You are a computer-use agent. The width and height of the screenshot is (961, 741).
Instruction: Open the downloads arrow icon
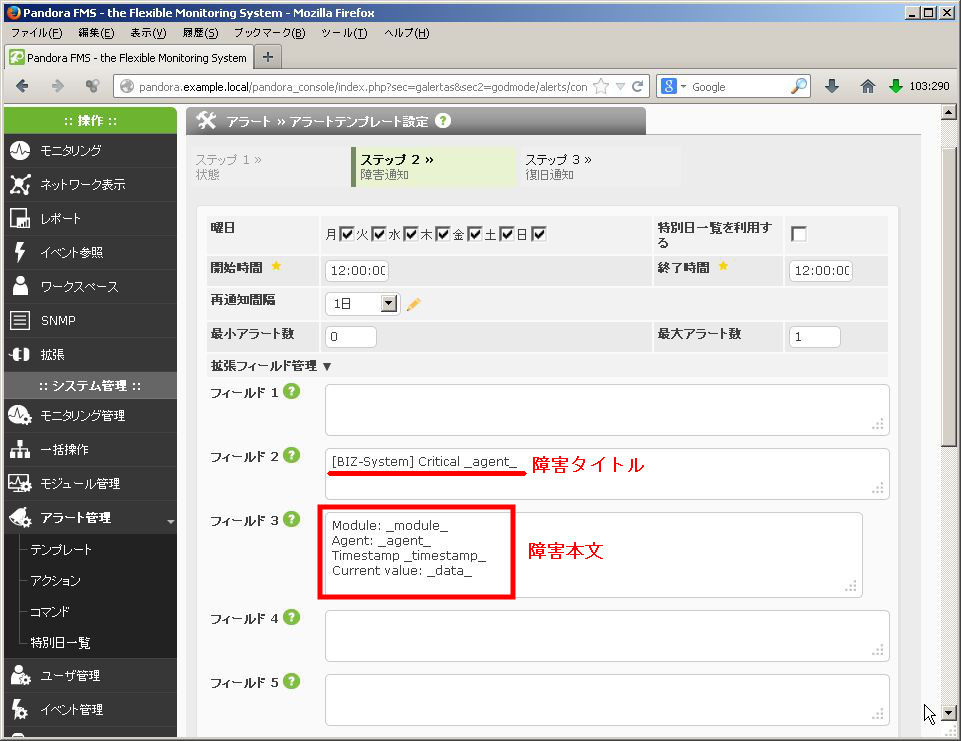[x=832, y=86]
